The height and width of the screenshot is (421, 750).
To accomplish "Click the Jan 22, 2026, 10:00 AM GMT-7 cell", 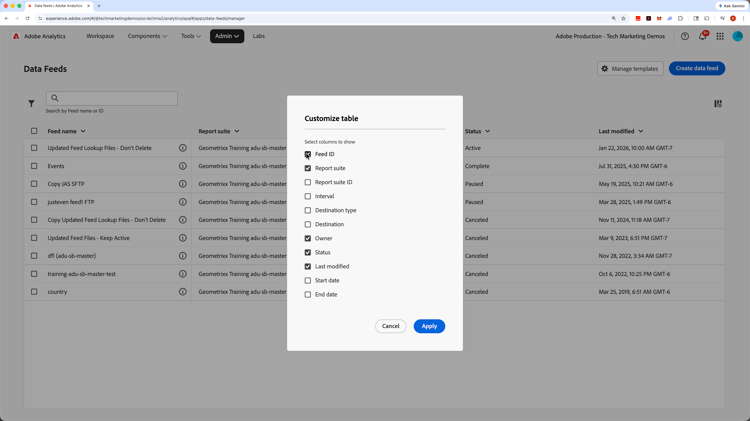I will (x=635, y=148).
